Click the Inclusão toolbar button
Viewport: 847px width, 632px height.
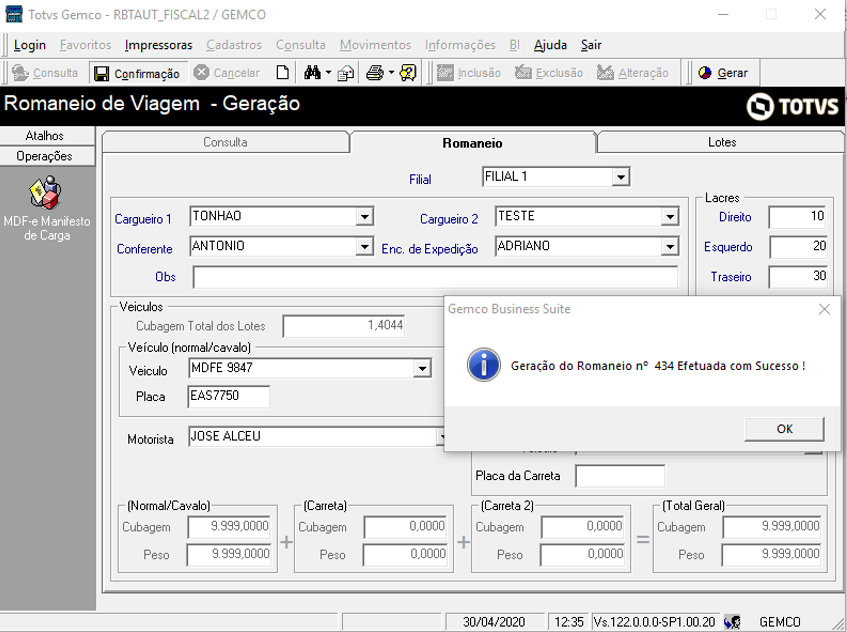pyautogui.click(x=469, y=73)
